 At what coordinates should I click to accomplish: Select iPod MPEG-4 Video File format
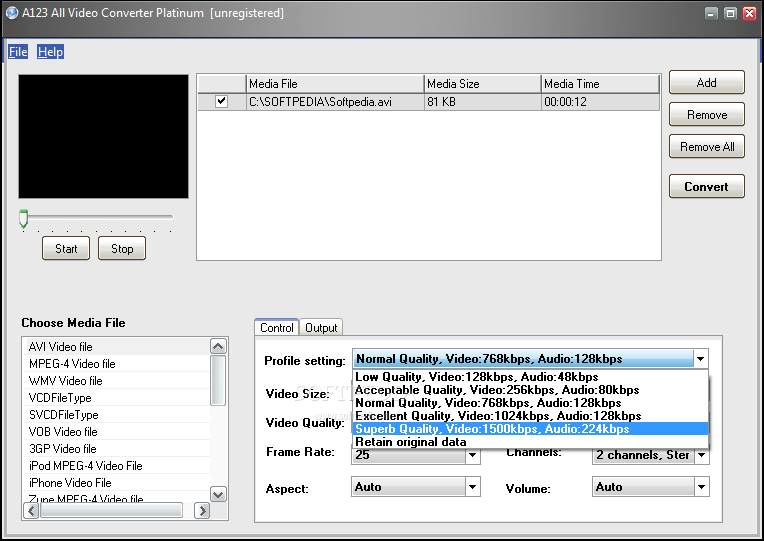(x=116, y=466)
